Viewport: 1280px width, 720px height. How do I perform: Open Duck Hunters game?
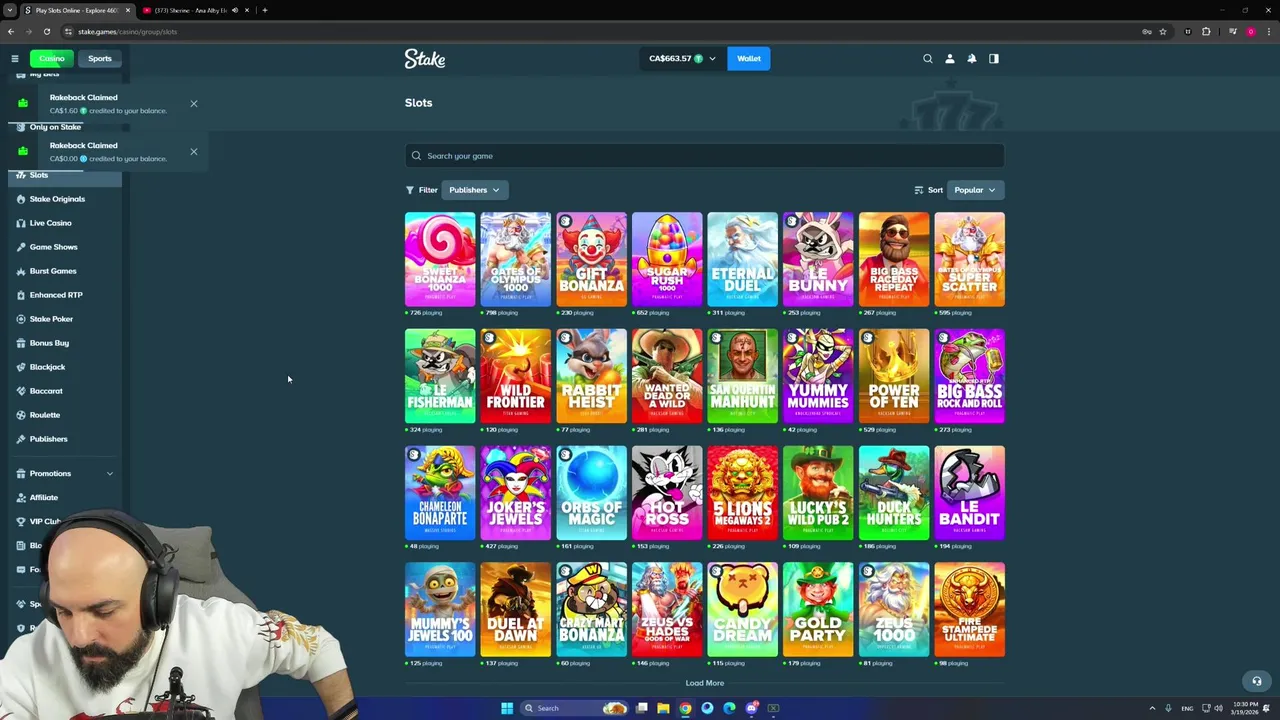(894, 493)
